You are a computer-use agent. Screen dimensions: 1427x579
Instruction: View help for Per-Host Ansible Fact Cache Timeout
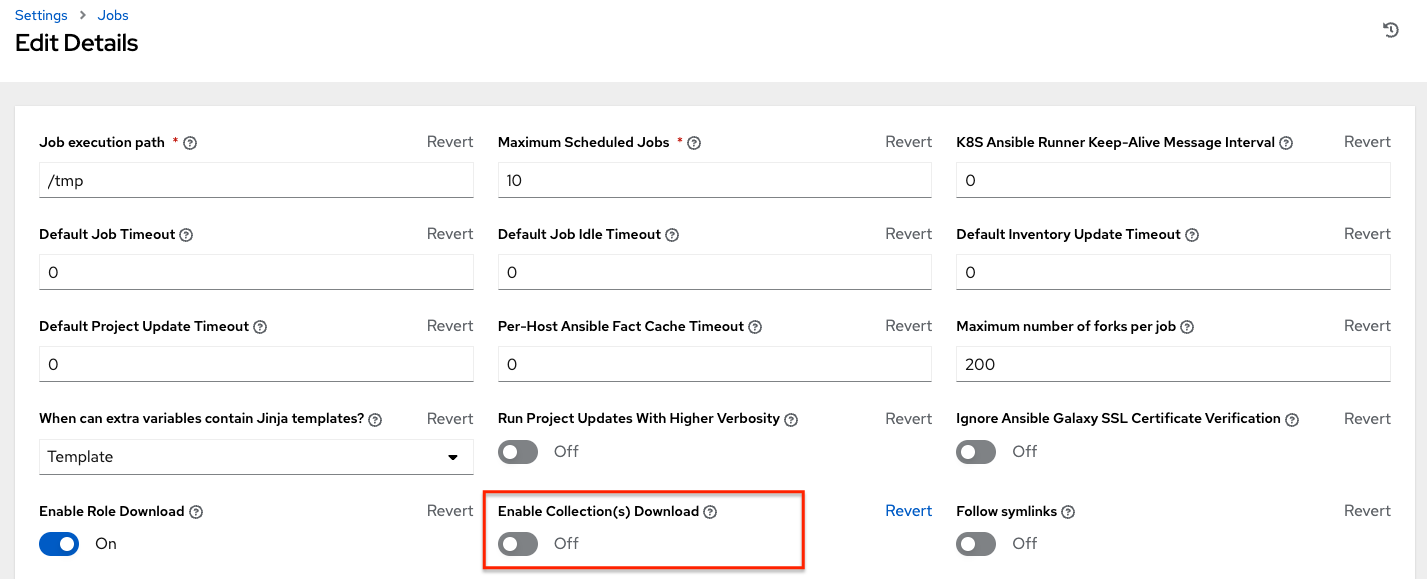point(755,326)
